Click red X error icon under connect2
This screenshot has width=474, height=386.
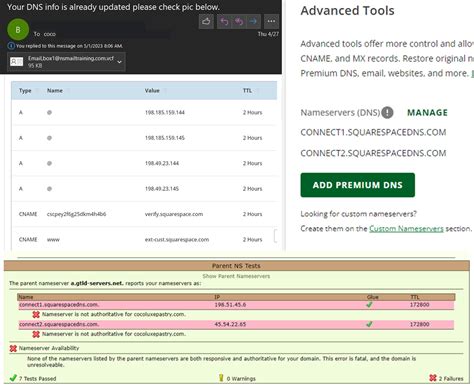[36, 334]
